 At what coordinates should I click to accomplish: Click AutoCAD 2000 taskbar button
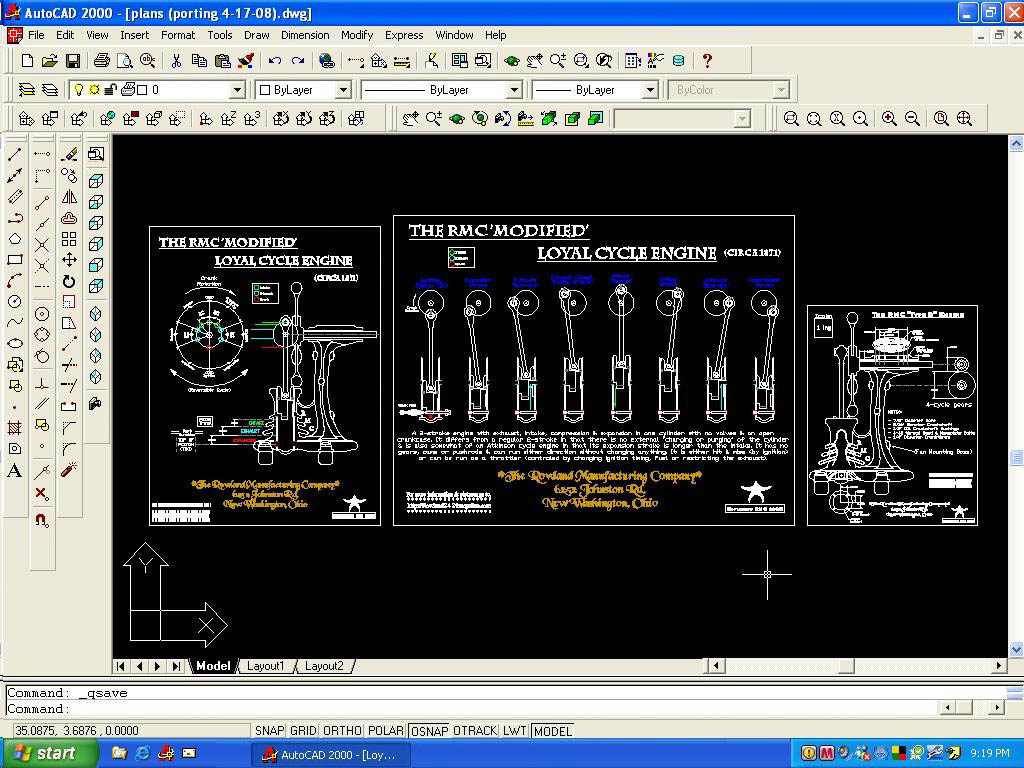(x=330, y=754)
